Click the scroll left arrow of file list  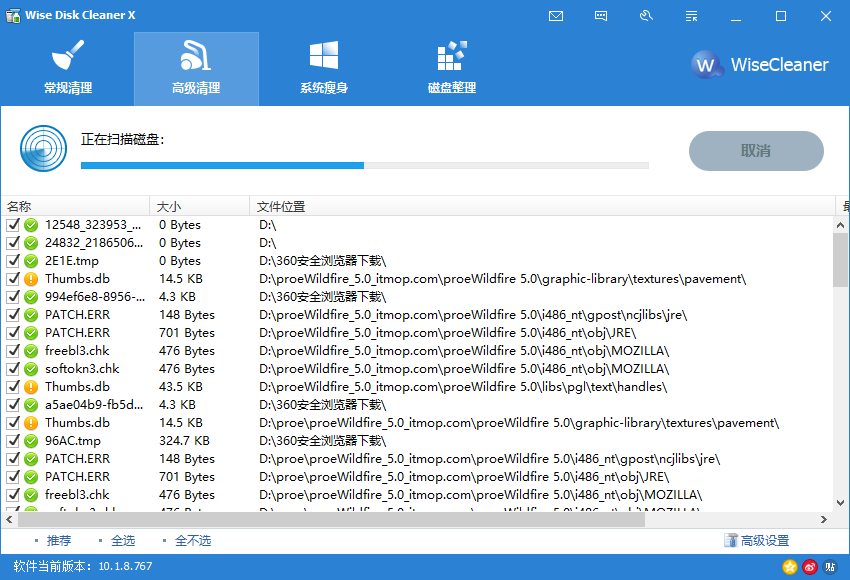[x=9, y=519]
